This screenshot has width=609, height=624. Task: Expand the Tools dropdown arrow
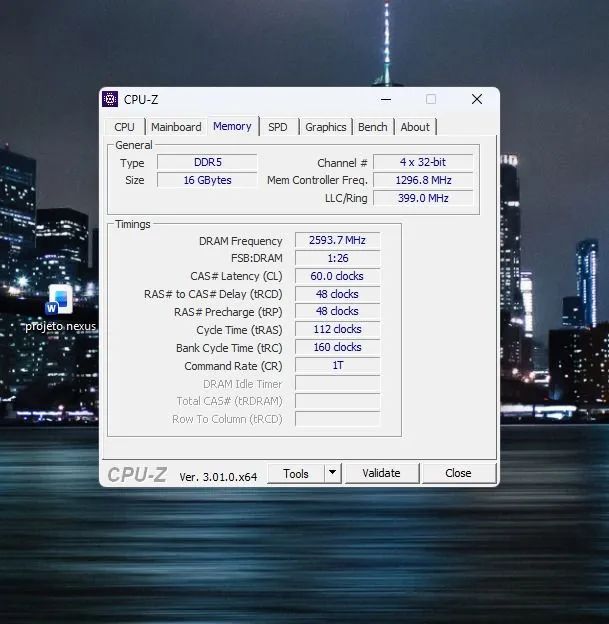[332, 473]
